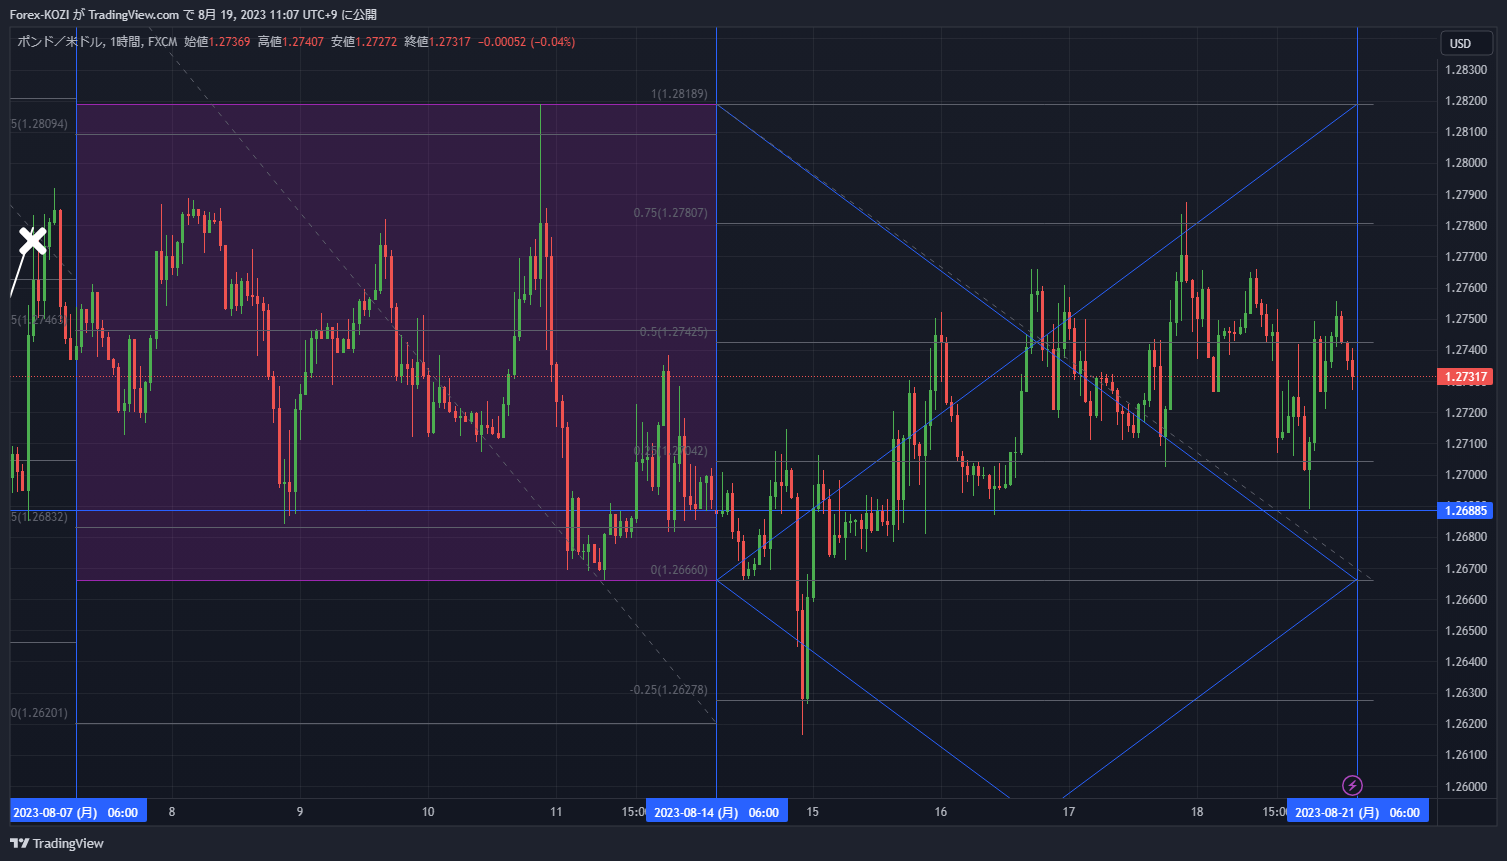1507x861 pixels.
Task: Click the TradingView logo at the bottom
Action: (x=57, y=843)
